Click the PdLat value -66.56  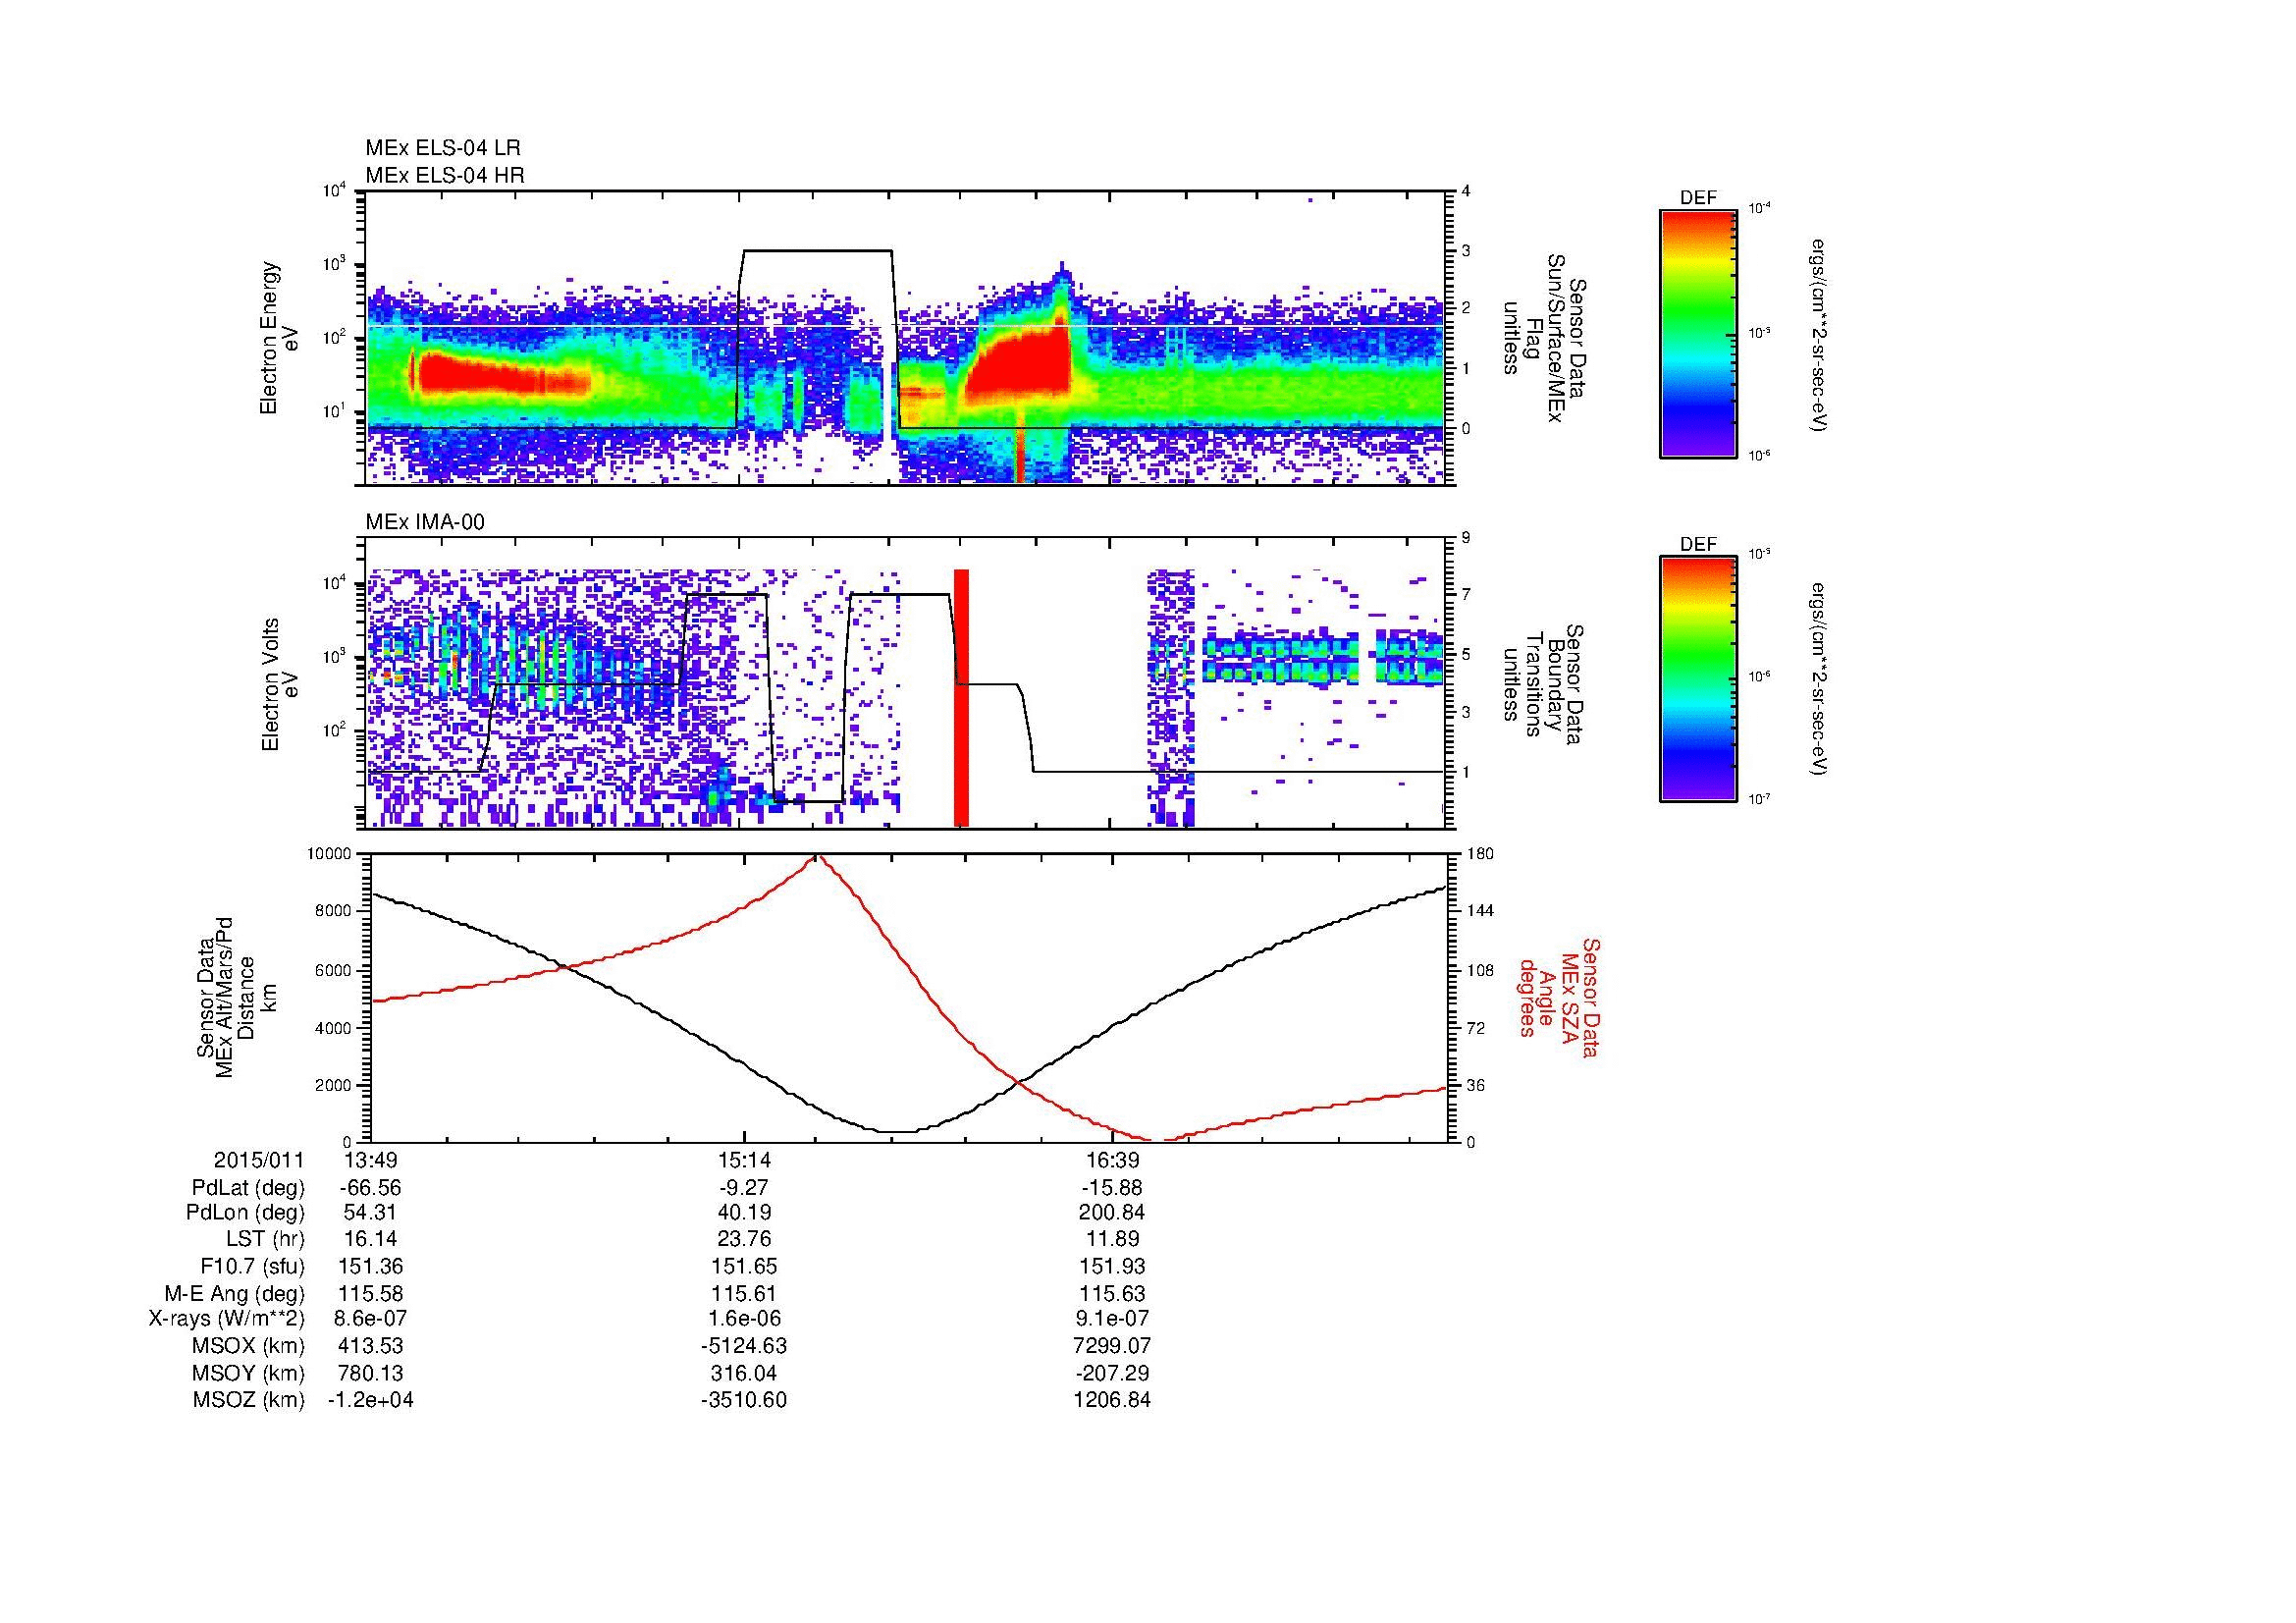[x=371, y=1188]
